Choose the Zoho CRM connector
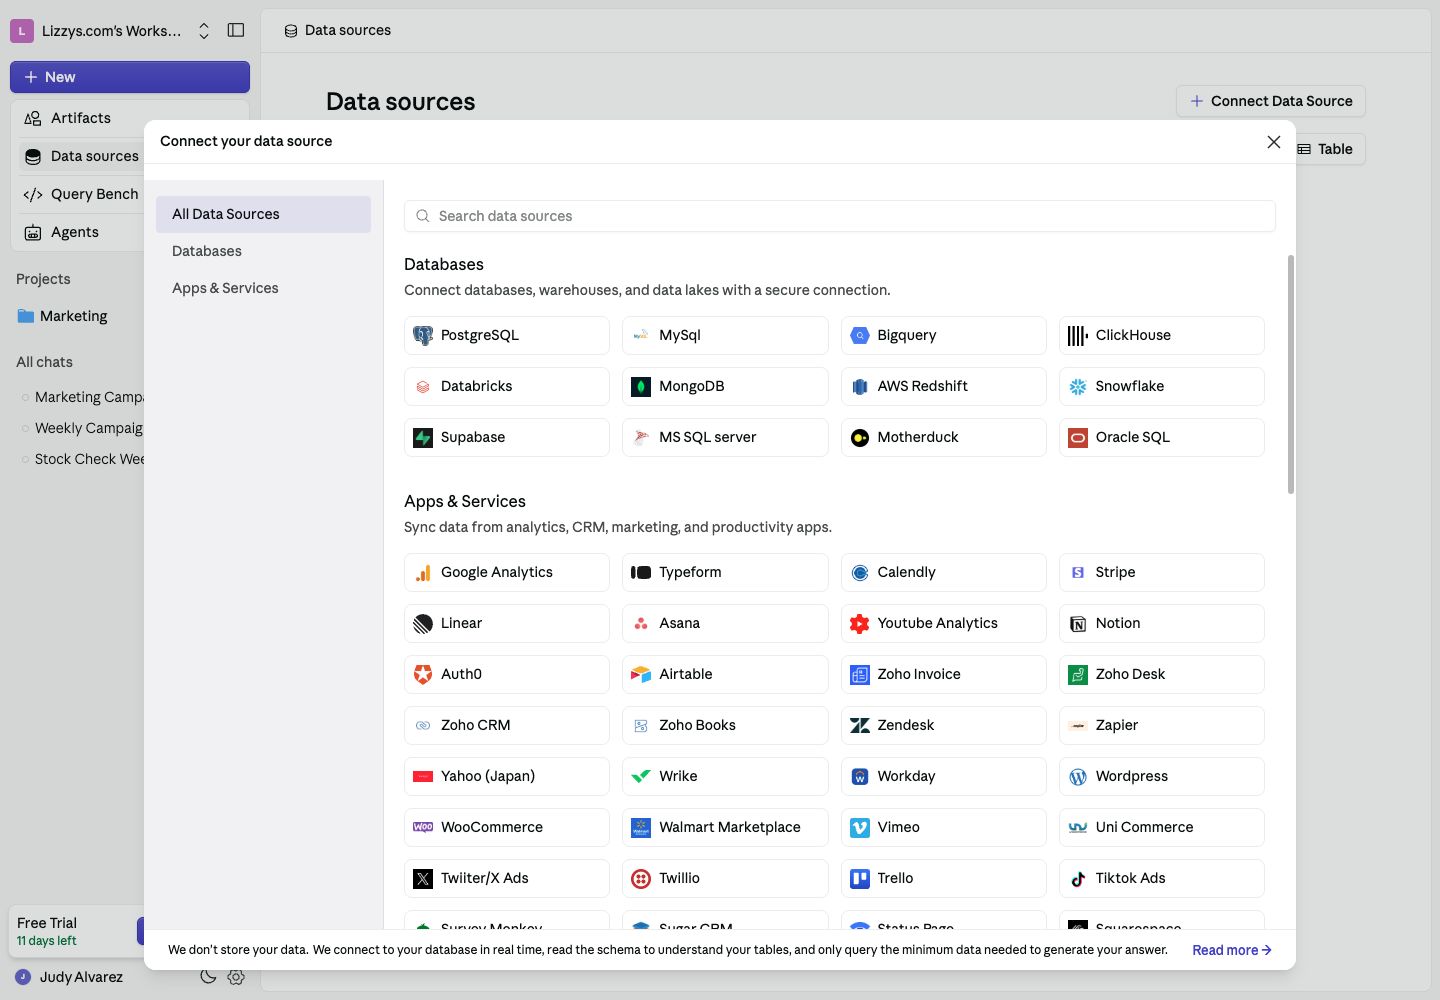This screenshot has height=1000, width=1440. click(x=507, y=726)
